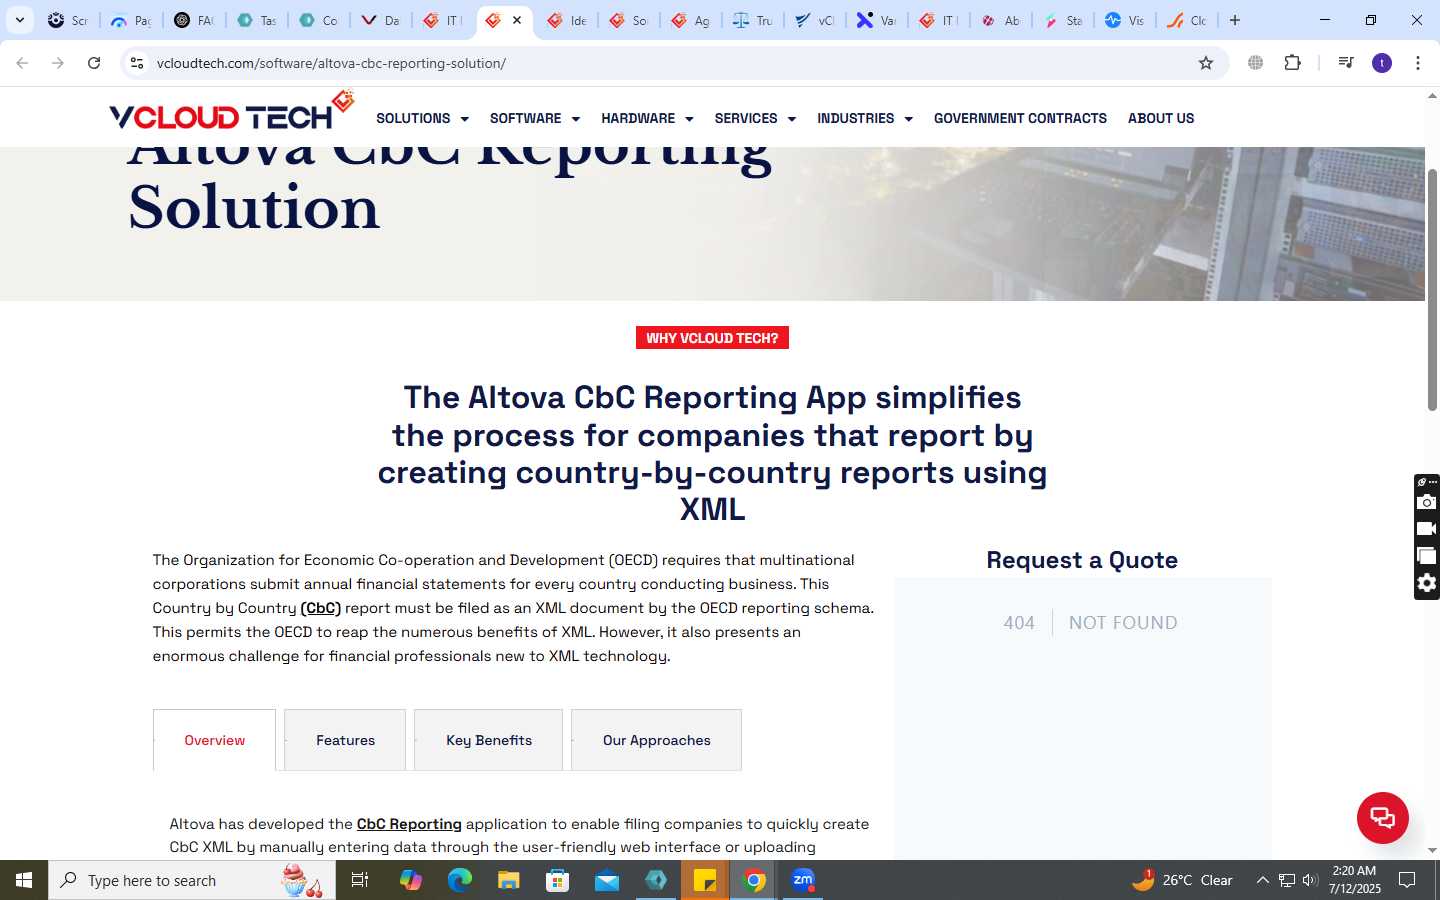Follow the (CbC) link in paragraph
The image size is (1440, 900).
pyautogui.click(x=320, y=608)
